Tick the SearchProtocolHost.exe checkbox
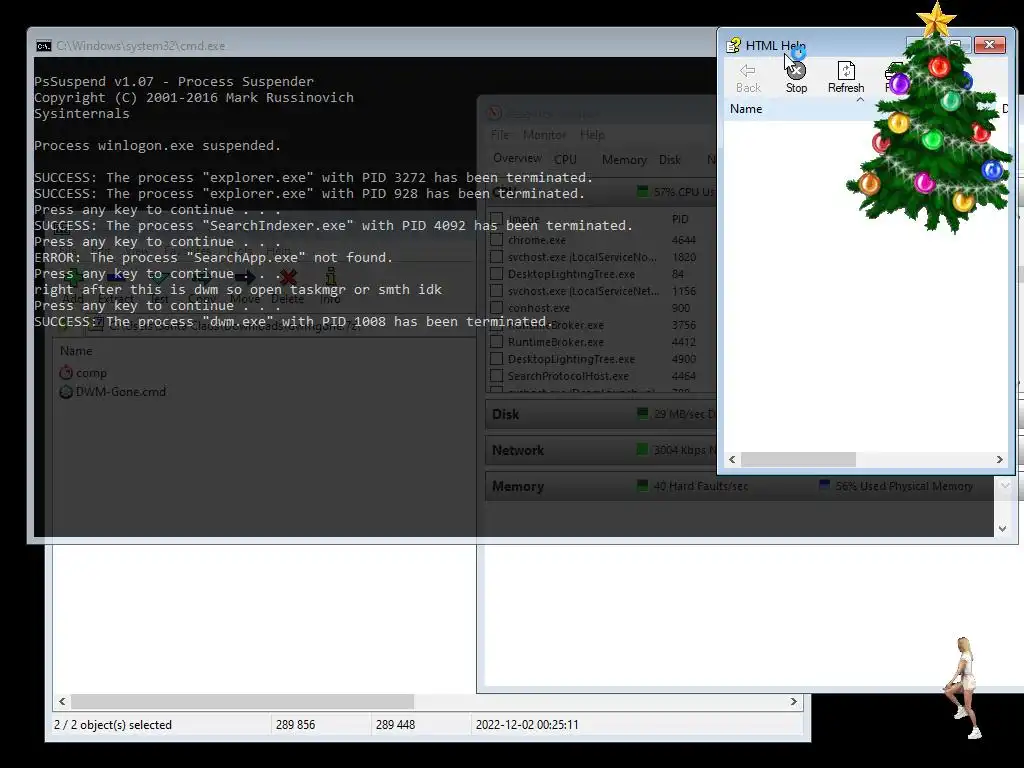Screen dimensions: 1024x768 [x=496, y=376]
